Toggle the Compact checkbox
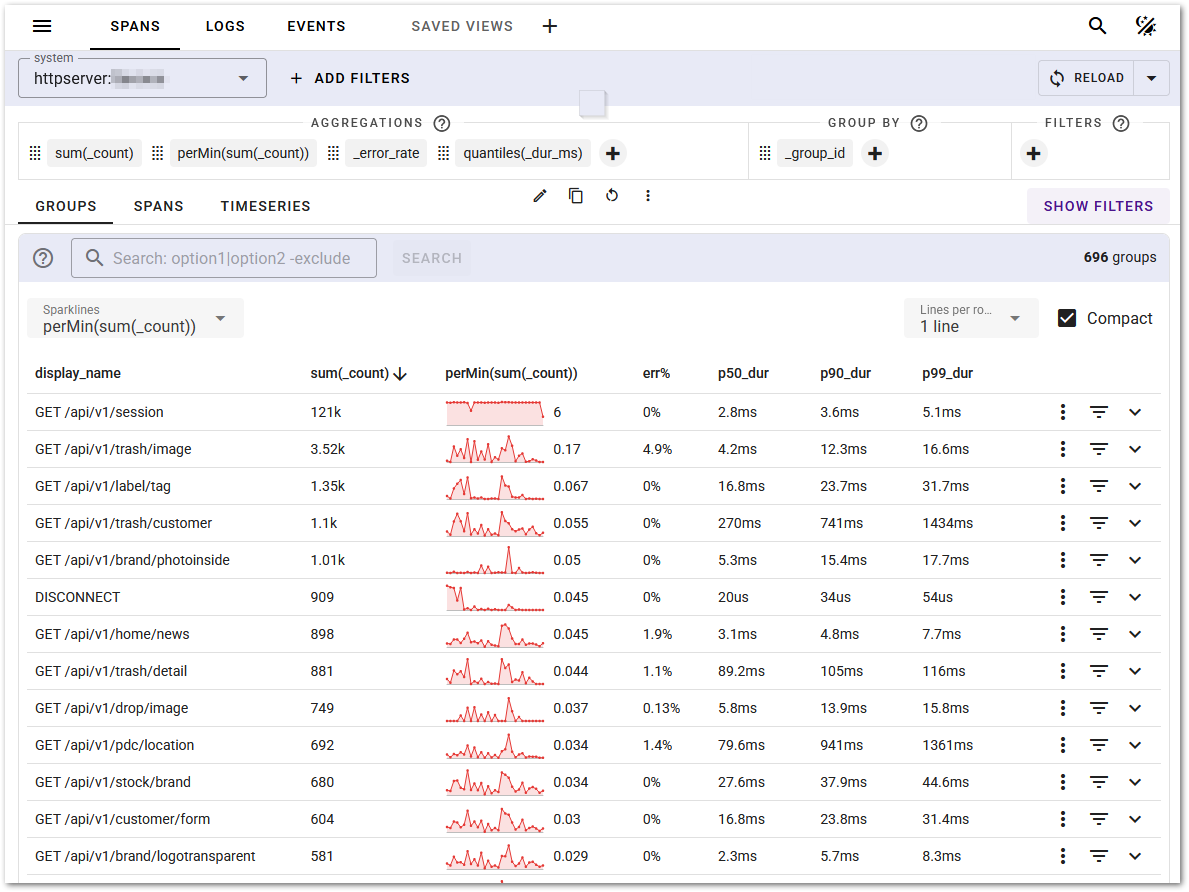Image resolution: width=1189 pixels, height=892 pixels. click(x=1067, y=318)
